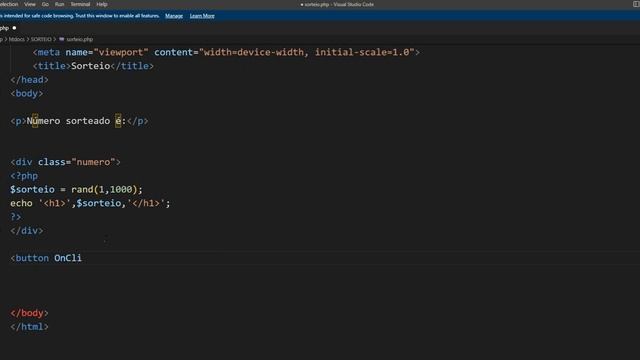Click the PHP file icon in breadcrumb
This screenshot has width=640, height=360.
(x=62, y=39)
